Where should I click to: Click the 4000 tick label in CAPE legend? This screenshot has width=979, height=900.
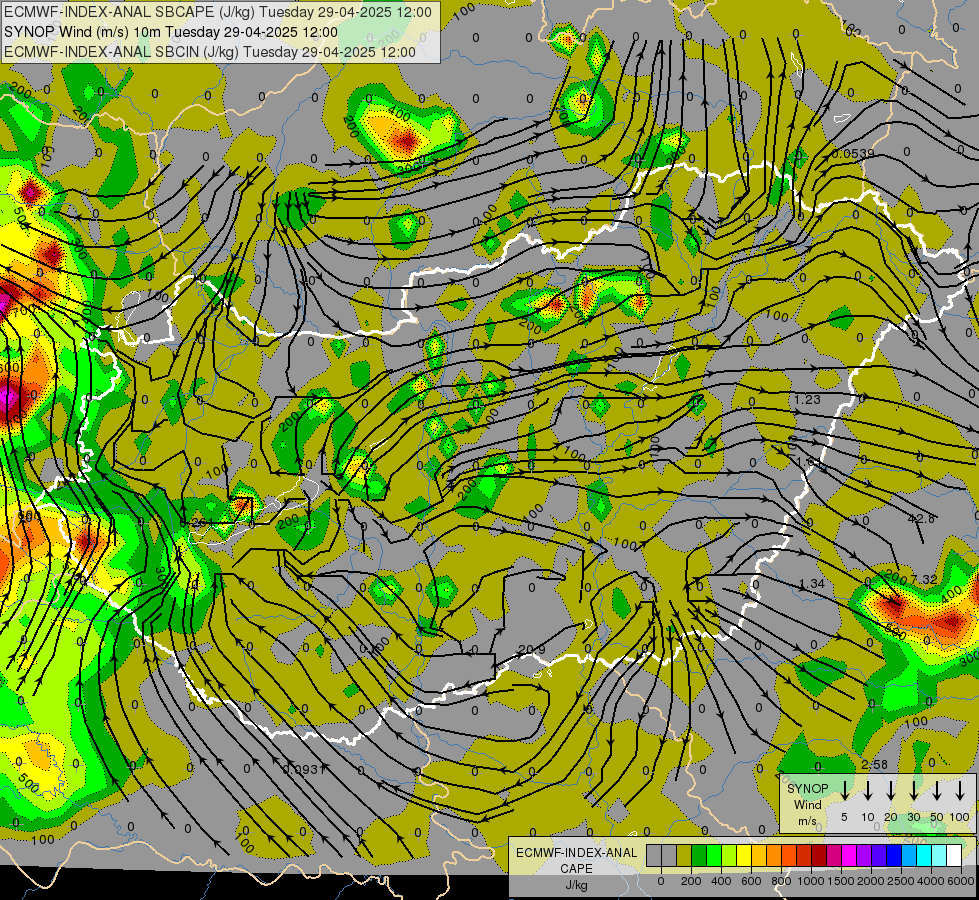click(931, 881)
